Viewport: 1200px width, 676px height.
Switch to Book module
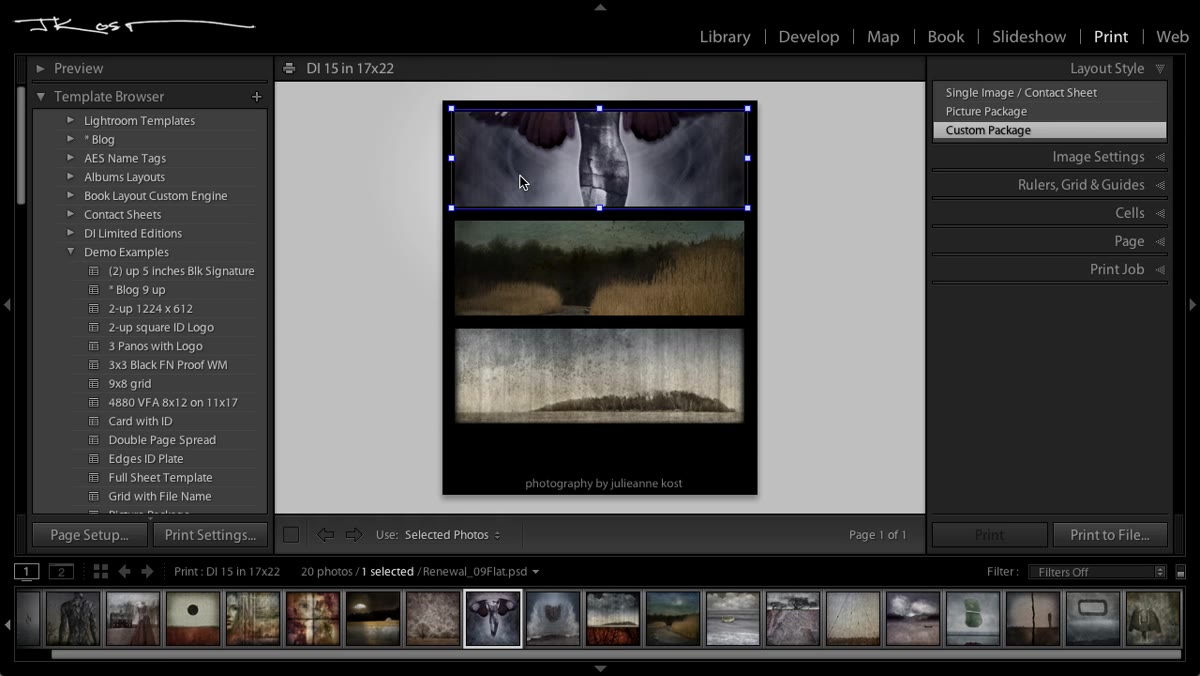pos(946,37)
